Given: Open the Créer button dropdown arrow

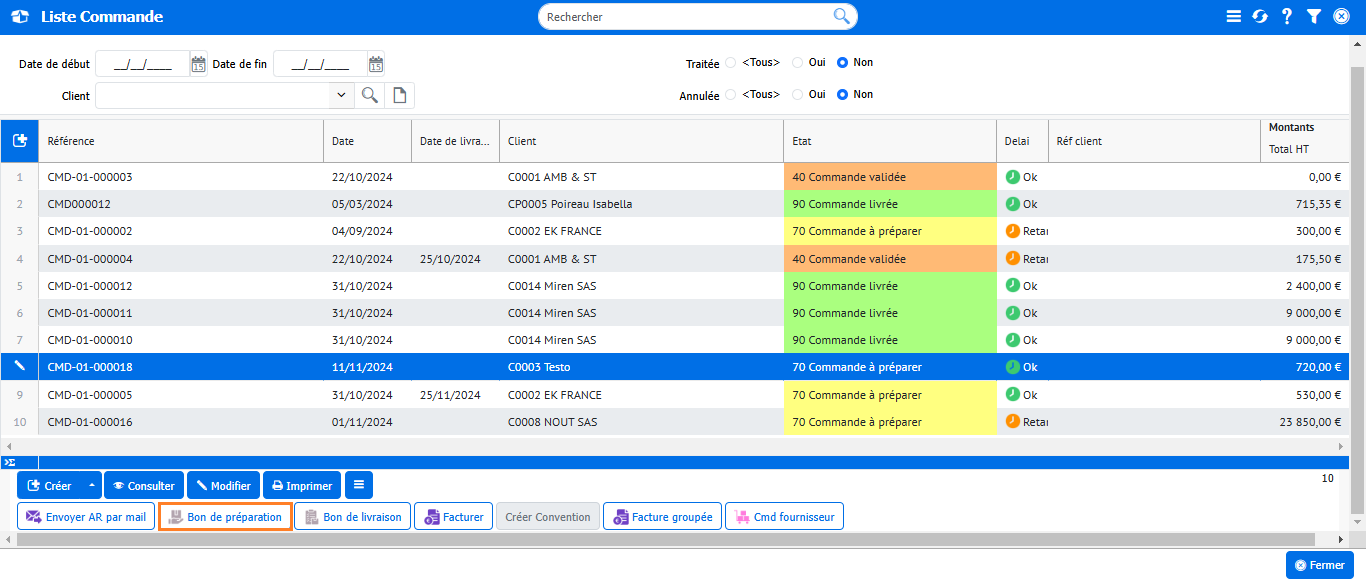Looking at the screenshot, I should click(x=92, y=486).
